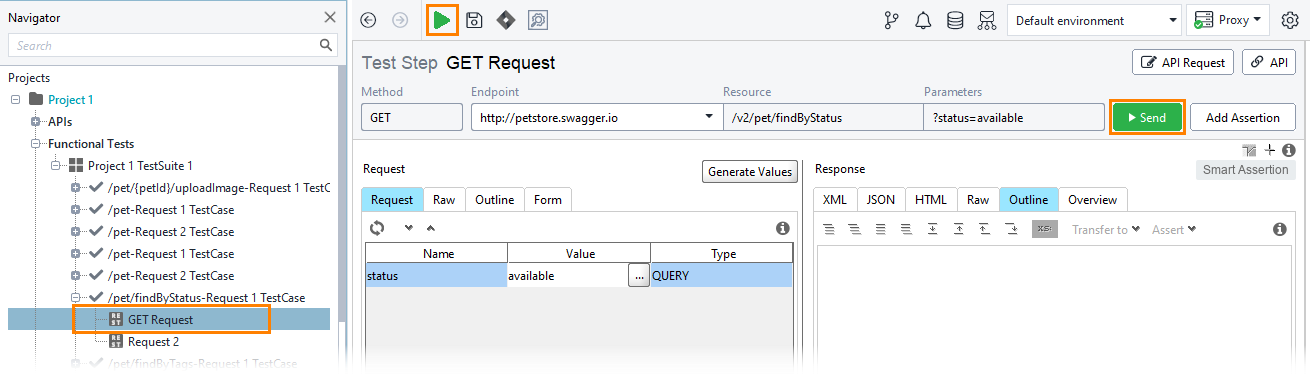The height and width of the screenshot is (375, 1310).
Task: Click the diamond-shaped icon in toolbar
Action: click(506, 20)
